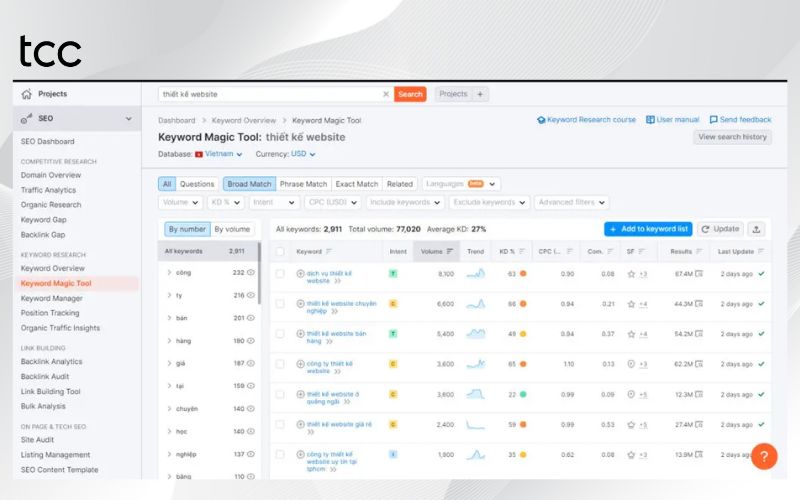Open SERP icon next to 67.4M results
The width and height of the screenshot is (800, 500).
click(x=699, y=274)
